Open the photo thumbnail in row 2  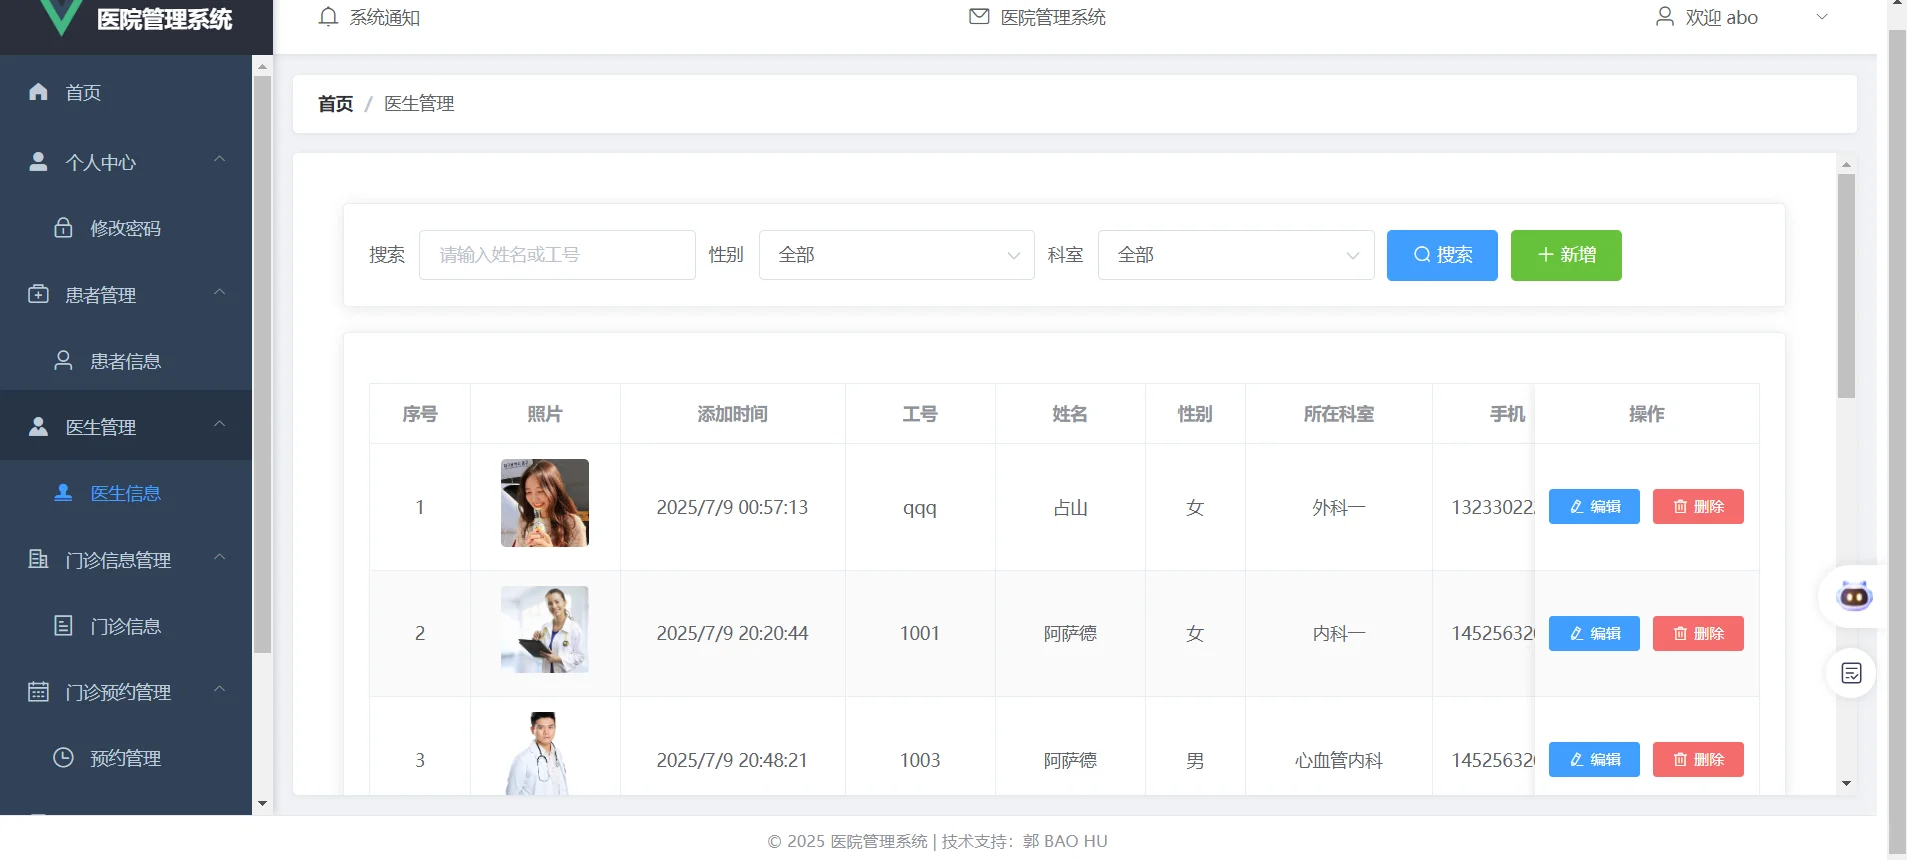click(545, 629)
